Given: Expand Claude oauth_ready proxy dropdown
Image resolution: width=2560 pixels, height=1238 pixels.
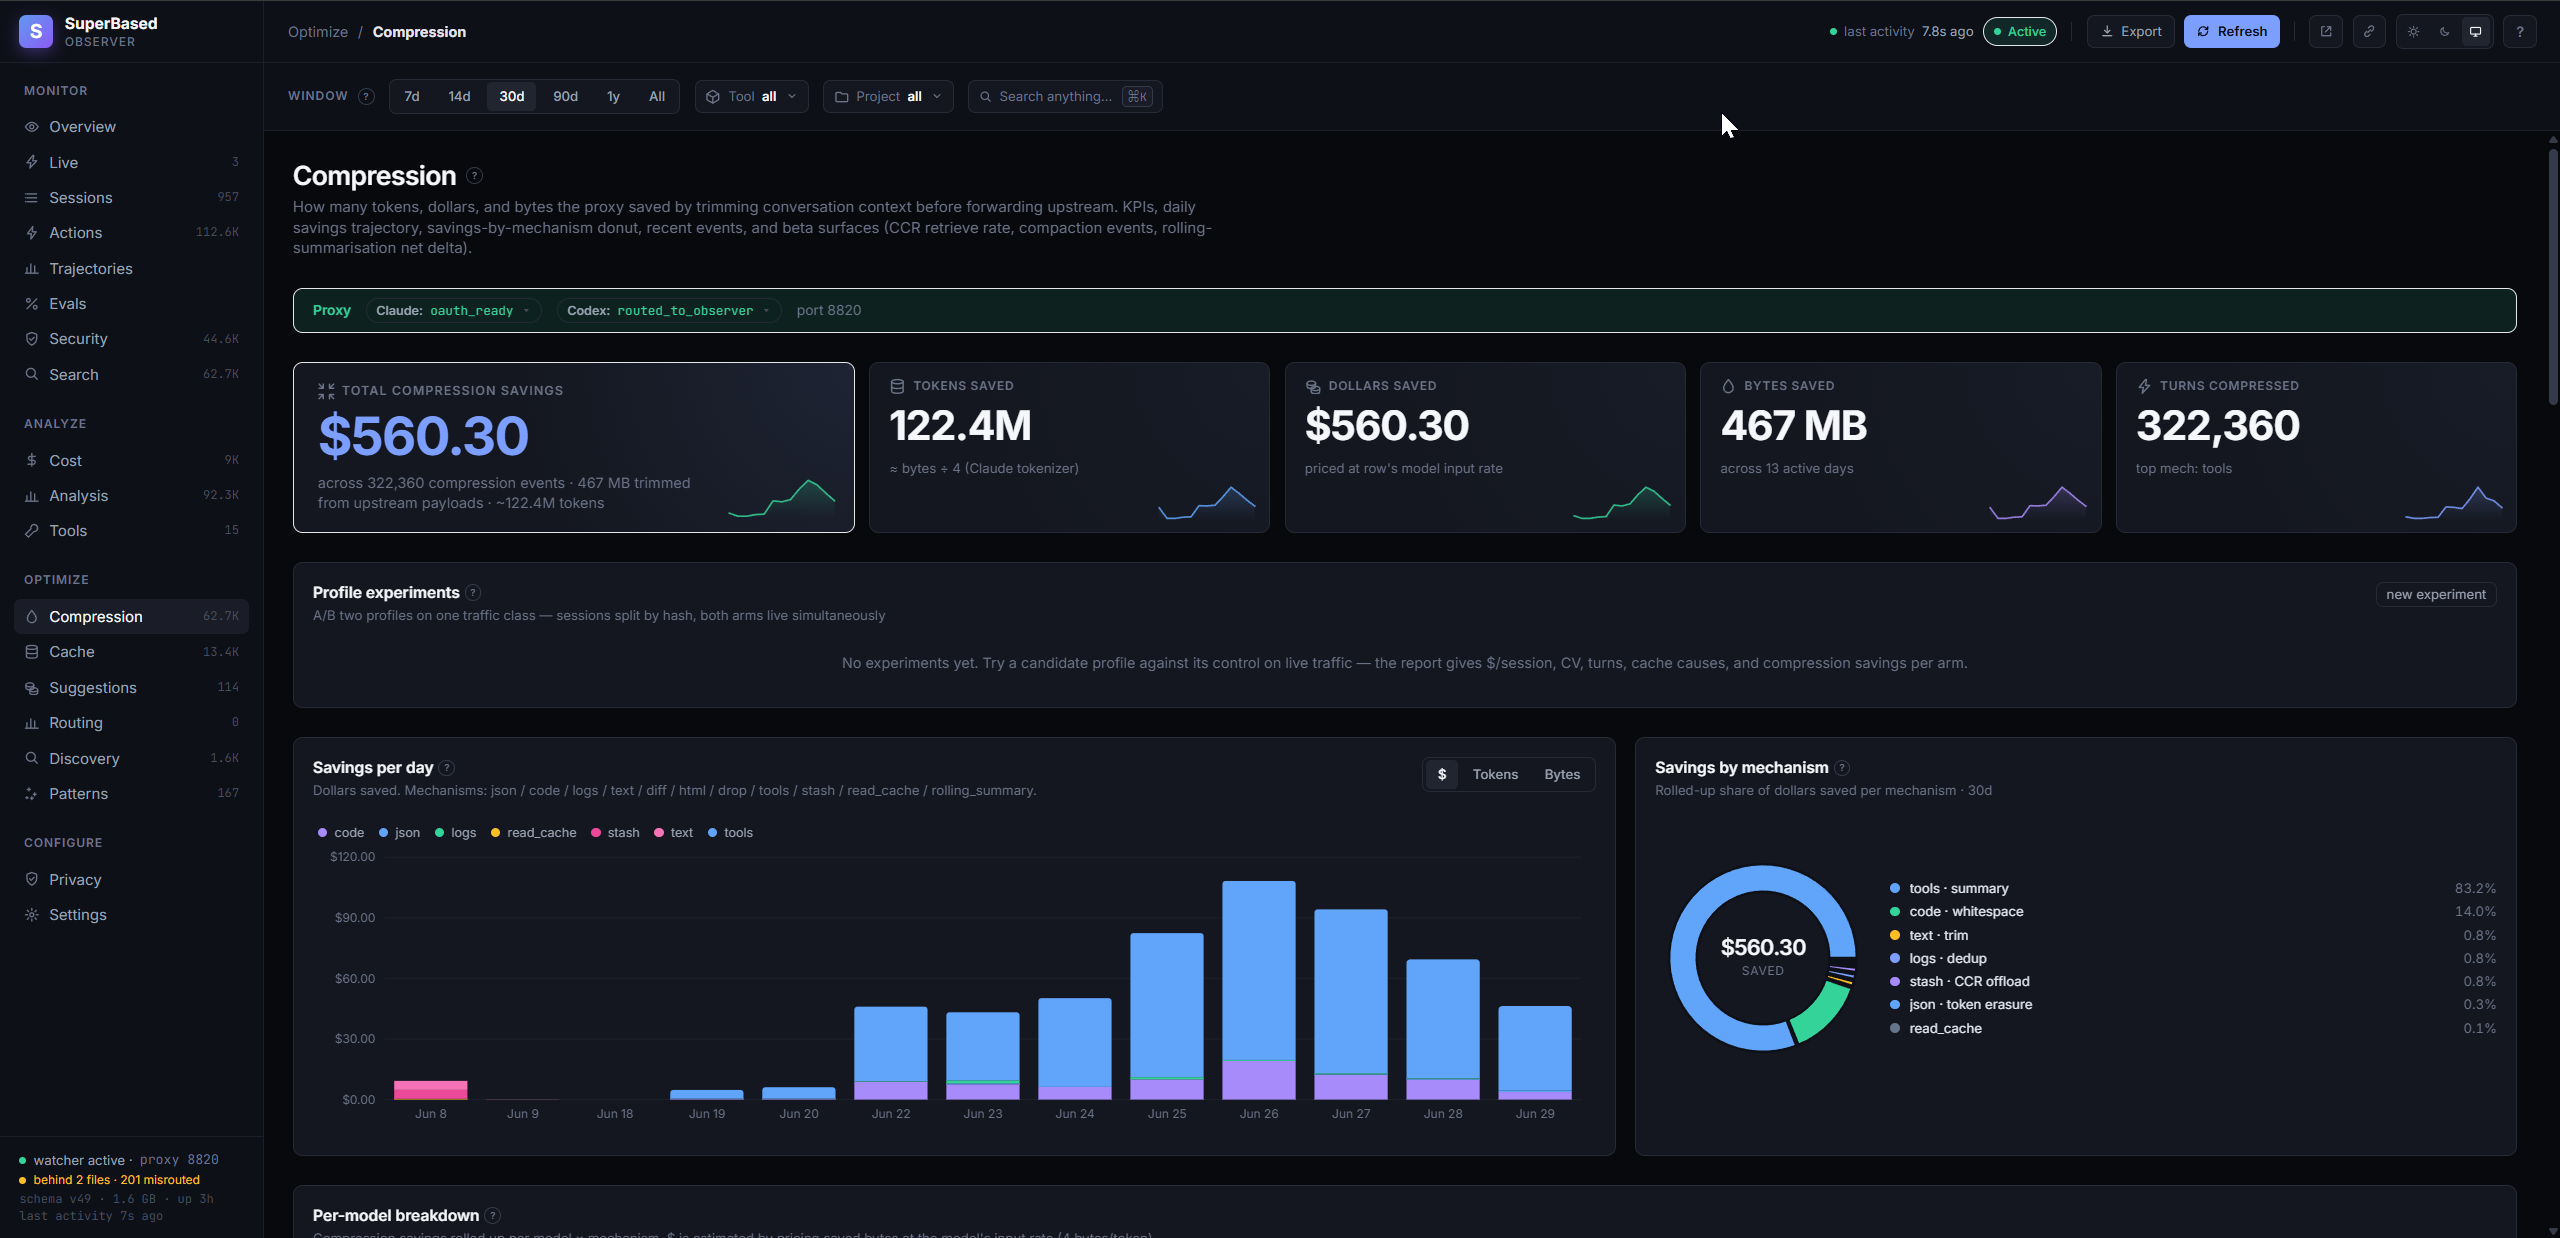Looking at the screenshot, I should (454, 311).
